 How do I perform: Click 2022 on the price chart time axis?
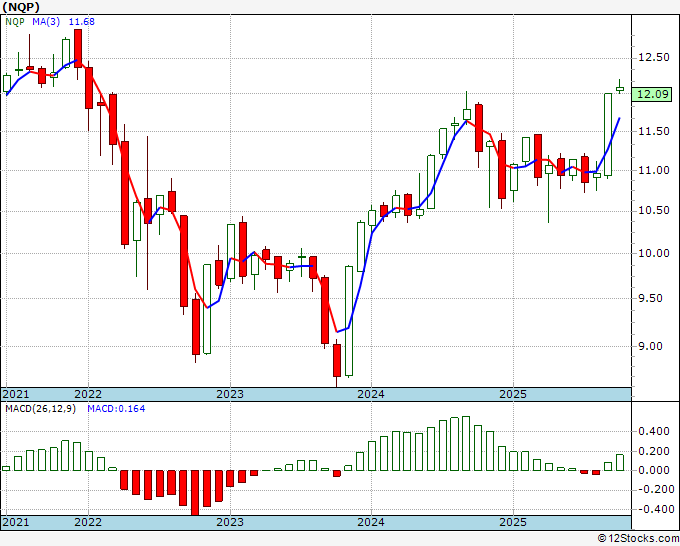coord(88,394)
